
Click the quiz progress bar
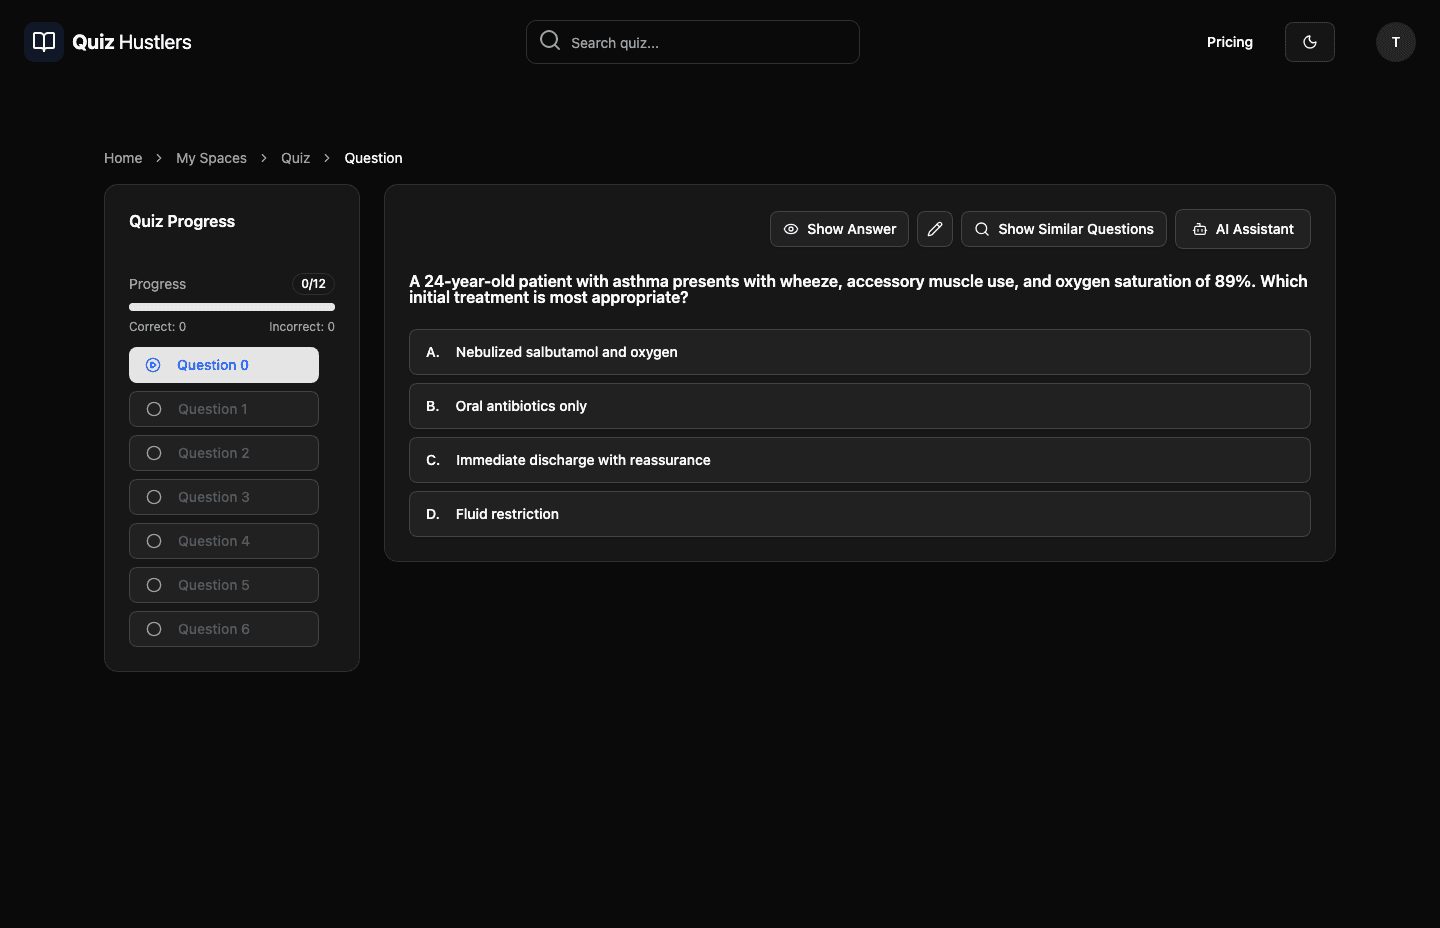click(232, 307)
